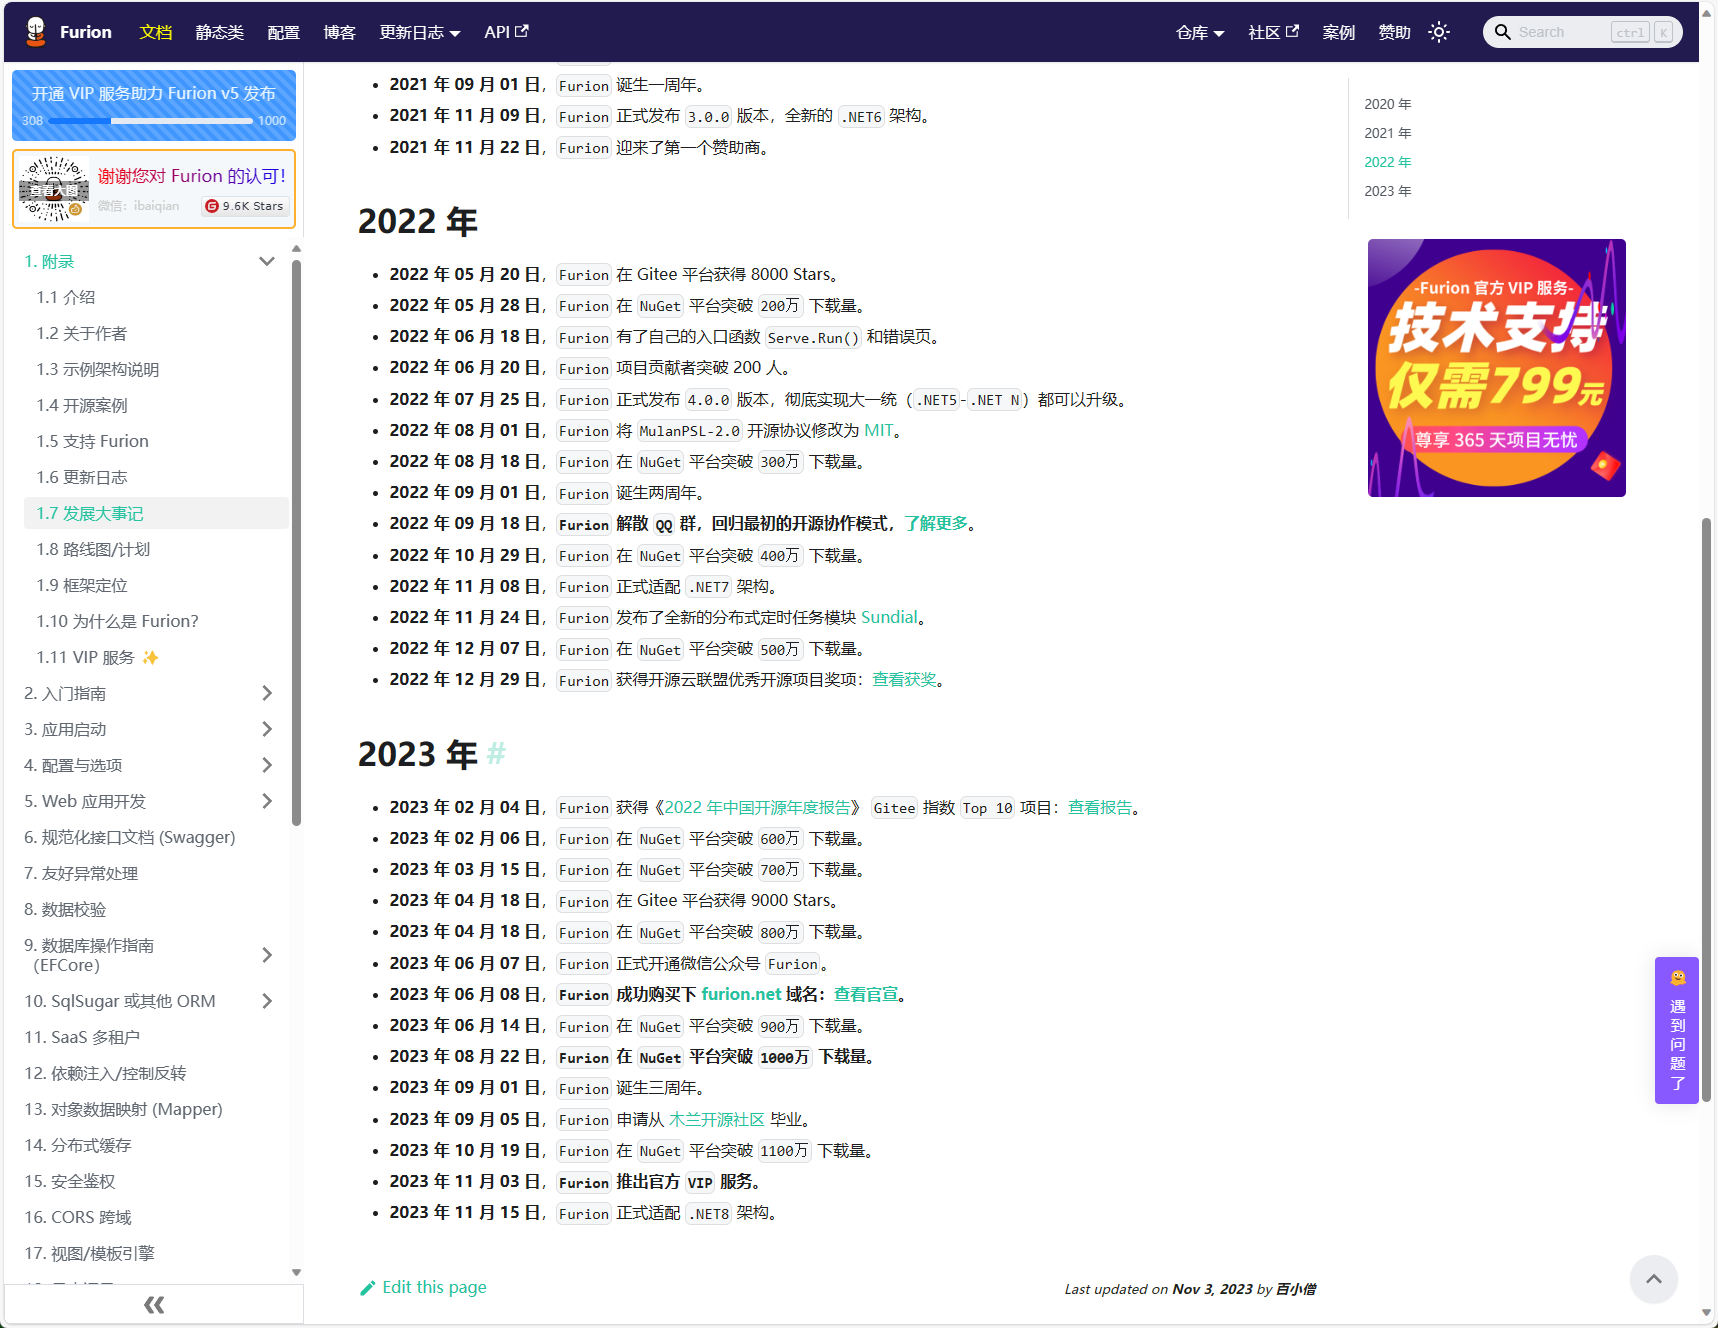Viewport: 1718px width, 1328px height.
Task: Open sidebar item 1.11 VIP 服务
Action: pos(156,657)
